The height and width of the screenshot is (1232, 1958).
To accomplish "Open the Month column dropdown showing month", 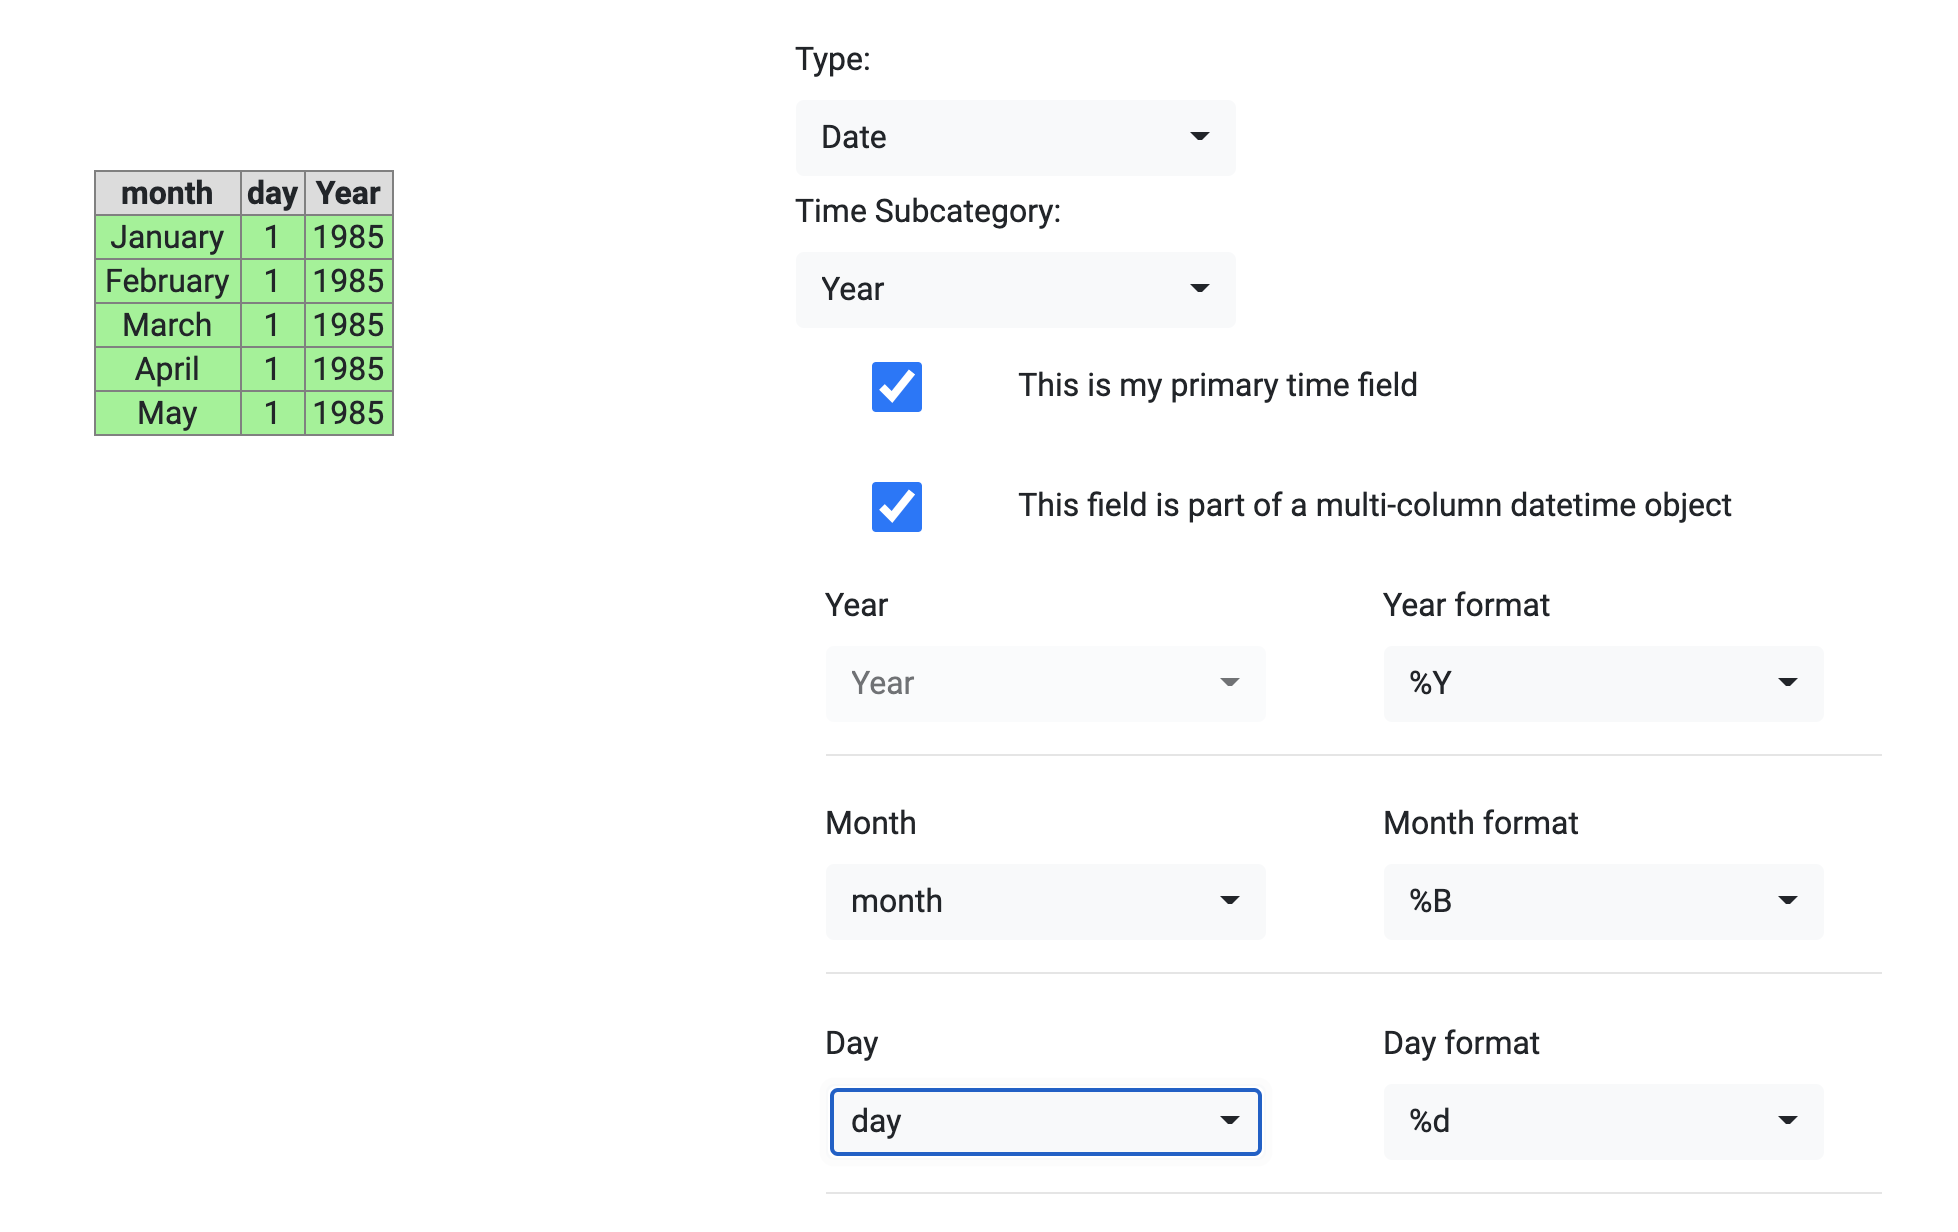I will click(1045, 901).
